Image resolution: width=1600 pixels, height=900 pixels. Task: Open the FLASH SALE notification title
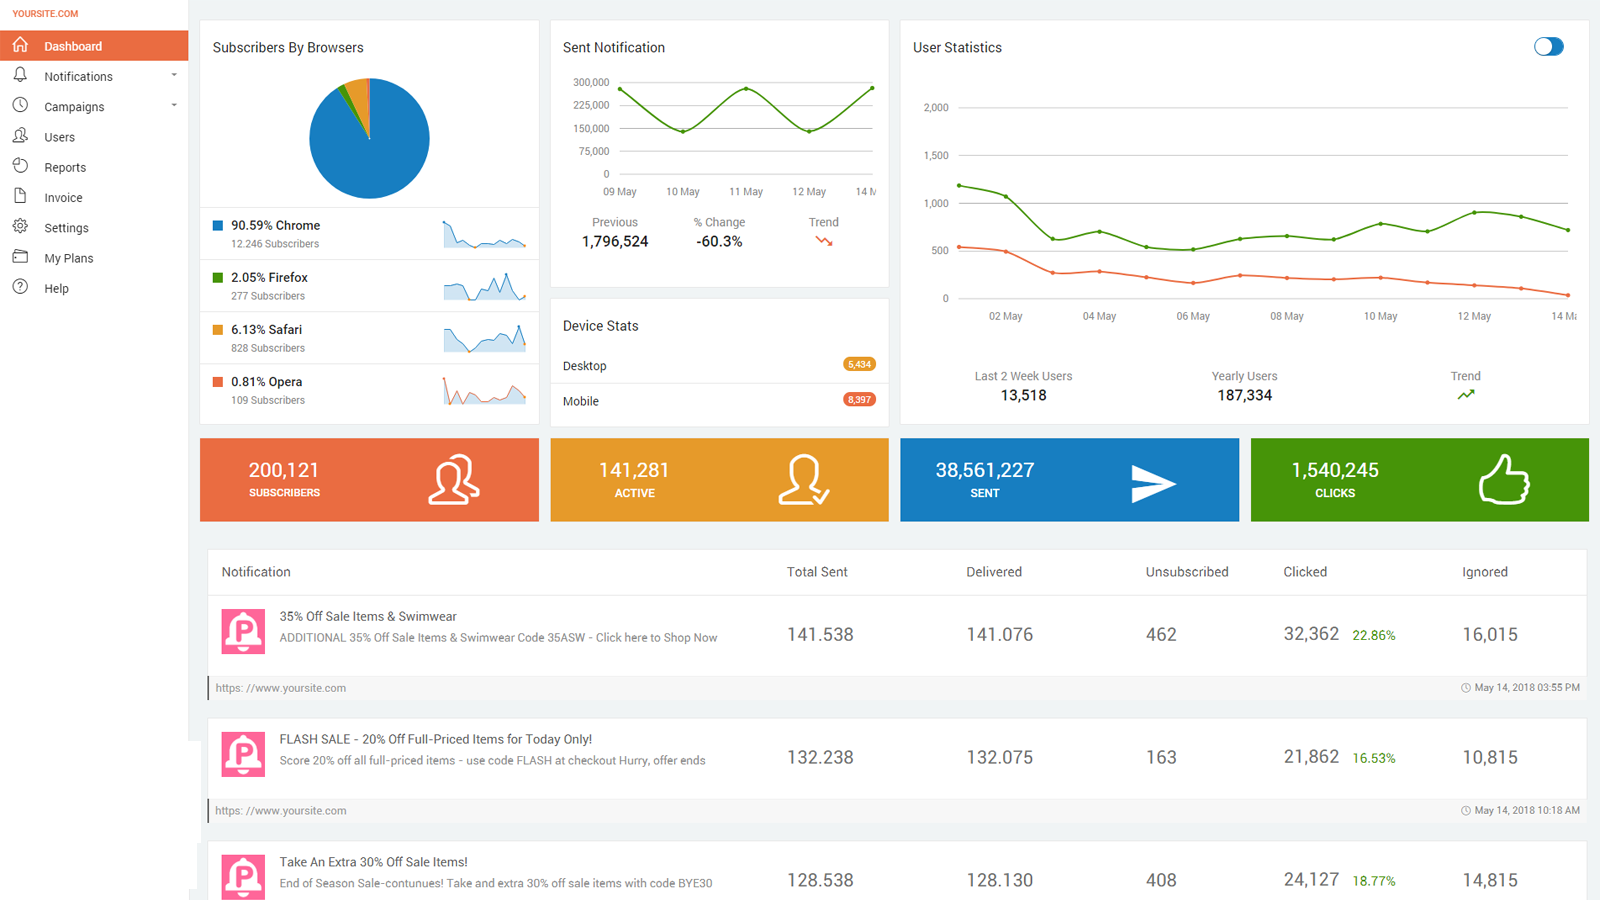pos(435,739)
